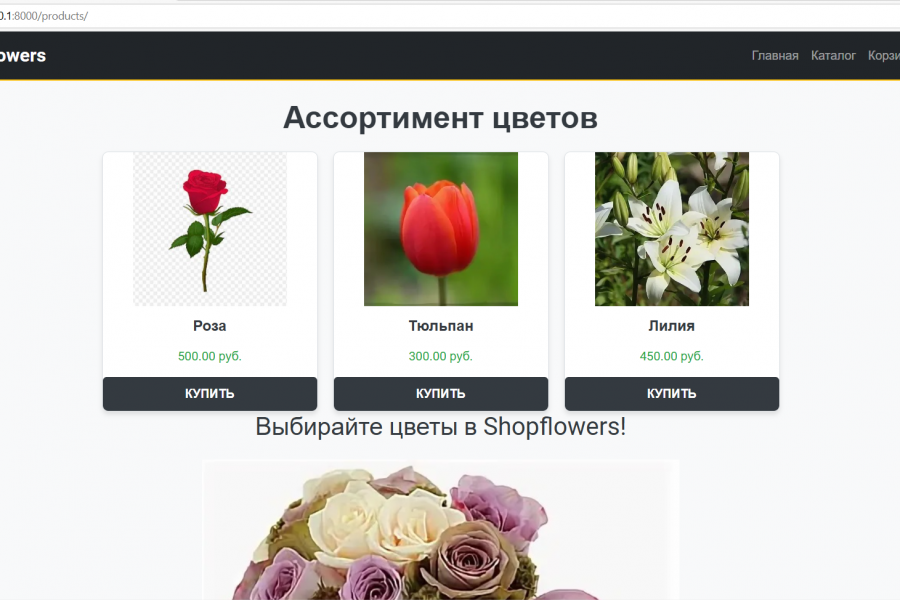The height and width of the screenshot is (600, 900).
Task: Click the Роза product title
Action: [x=210, y=326]
